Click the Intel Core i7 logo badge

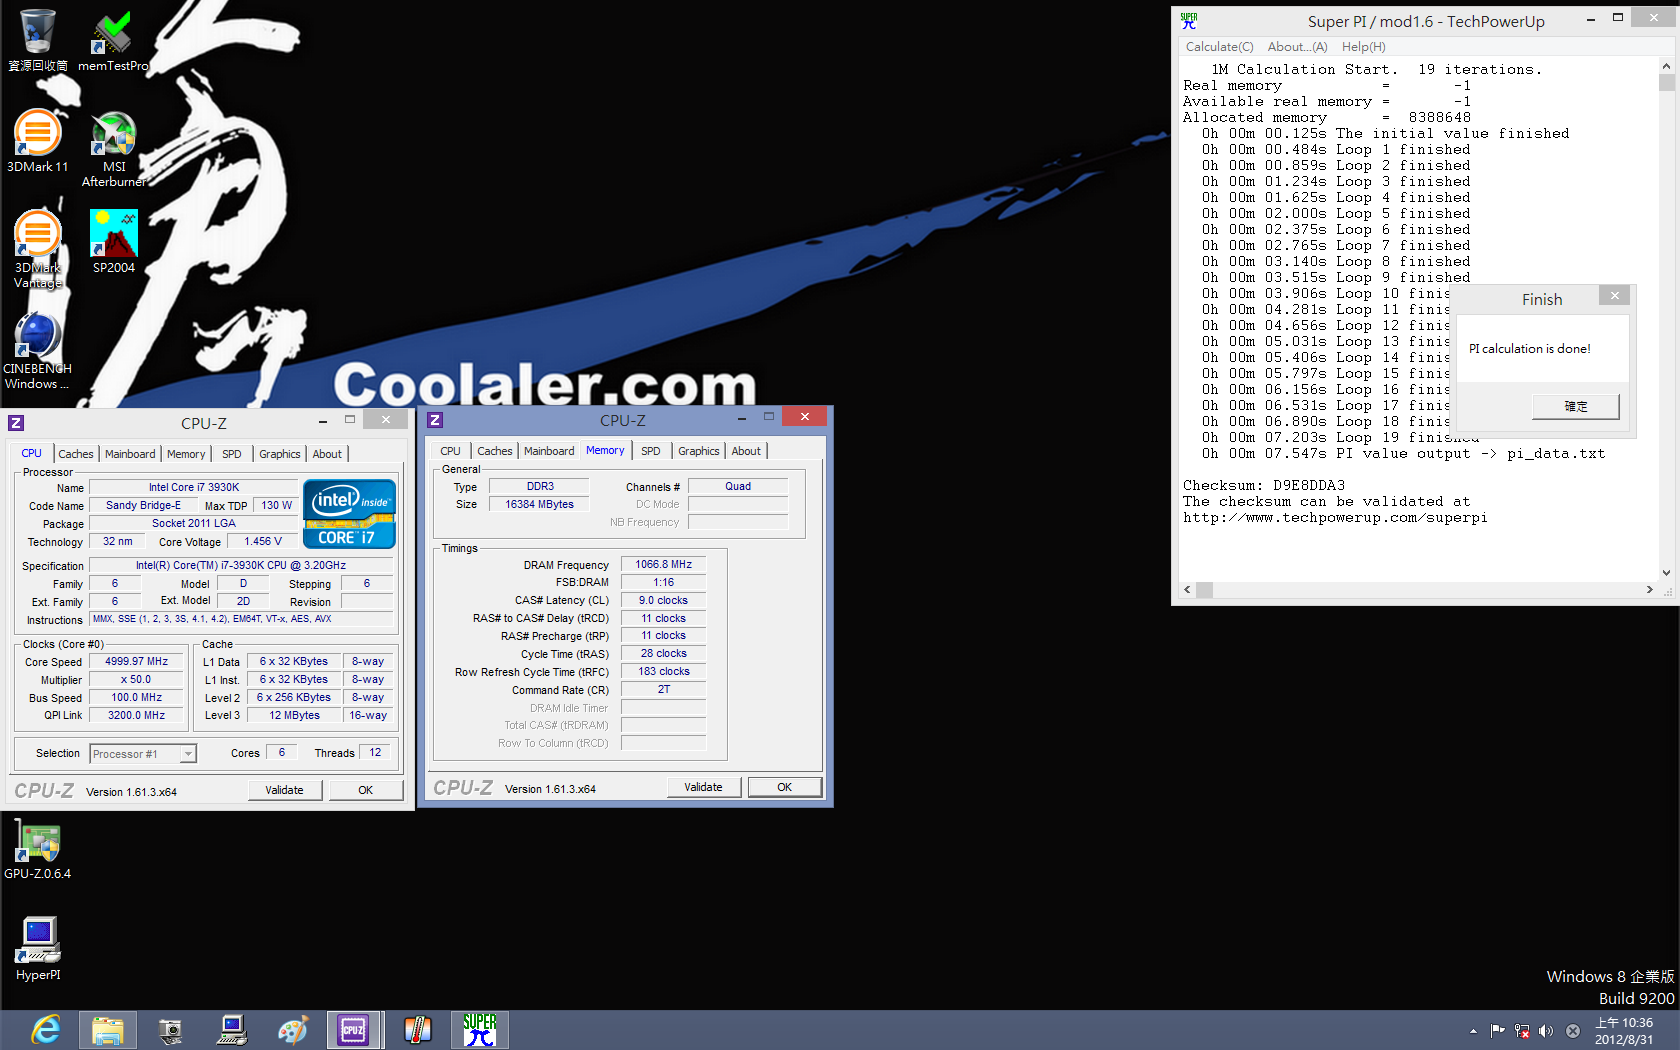point(349,513)
